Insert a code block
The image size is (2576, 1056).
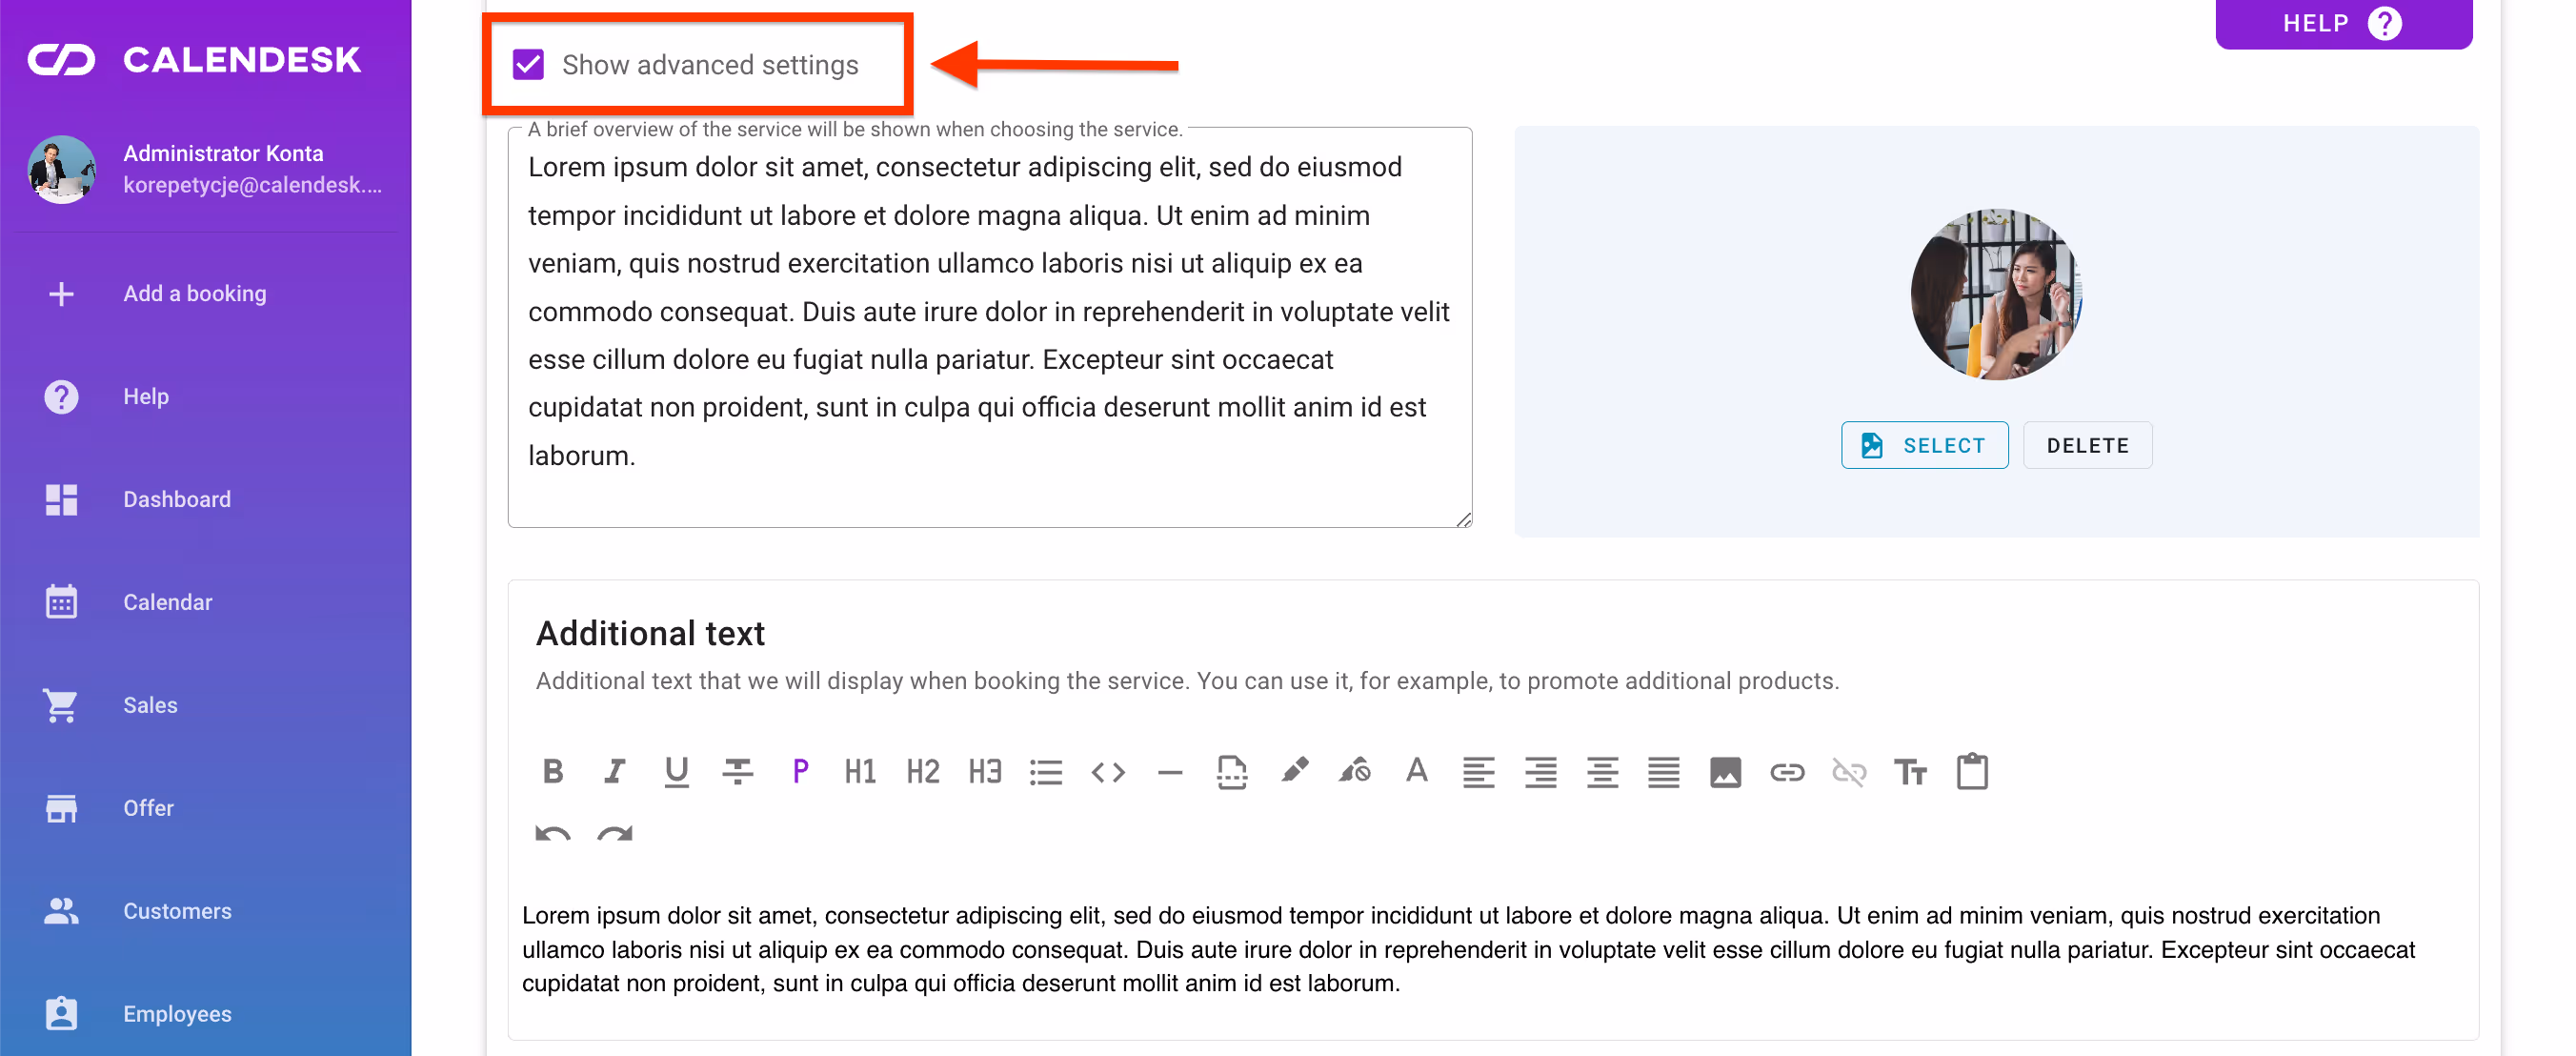[1108, 771]
